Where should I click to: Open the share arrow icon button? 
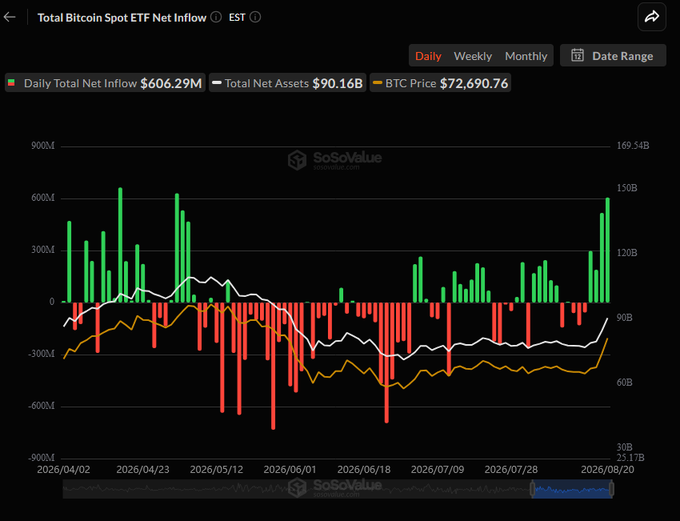(652, 17)
